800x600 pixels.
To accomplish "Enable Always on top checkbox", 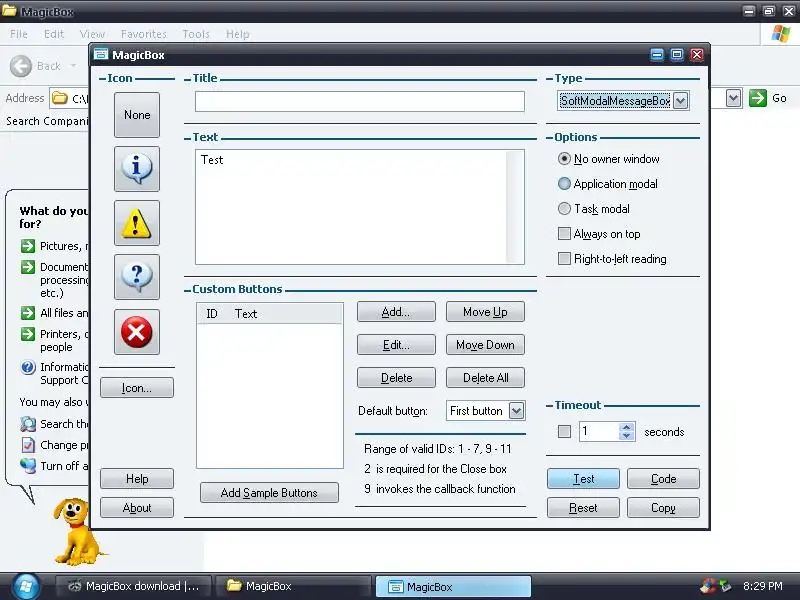I will coord(564,234).
